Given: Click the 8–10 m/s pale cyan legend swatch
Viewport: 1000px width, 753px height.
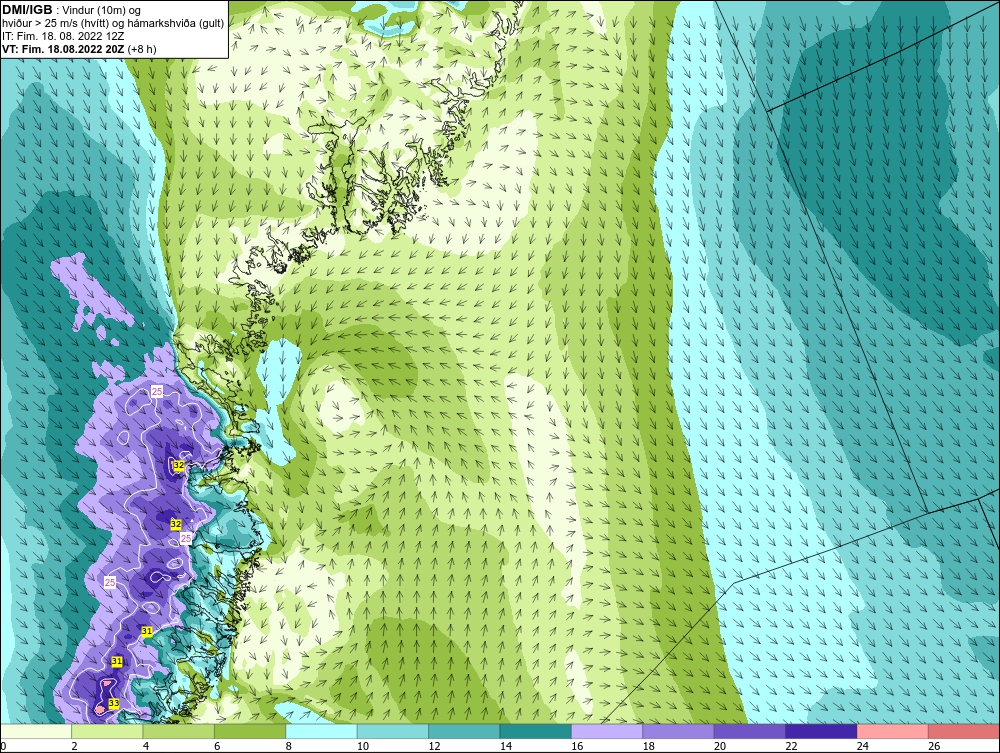Looking at the screenshot, I should coord(321,731).
